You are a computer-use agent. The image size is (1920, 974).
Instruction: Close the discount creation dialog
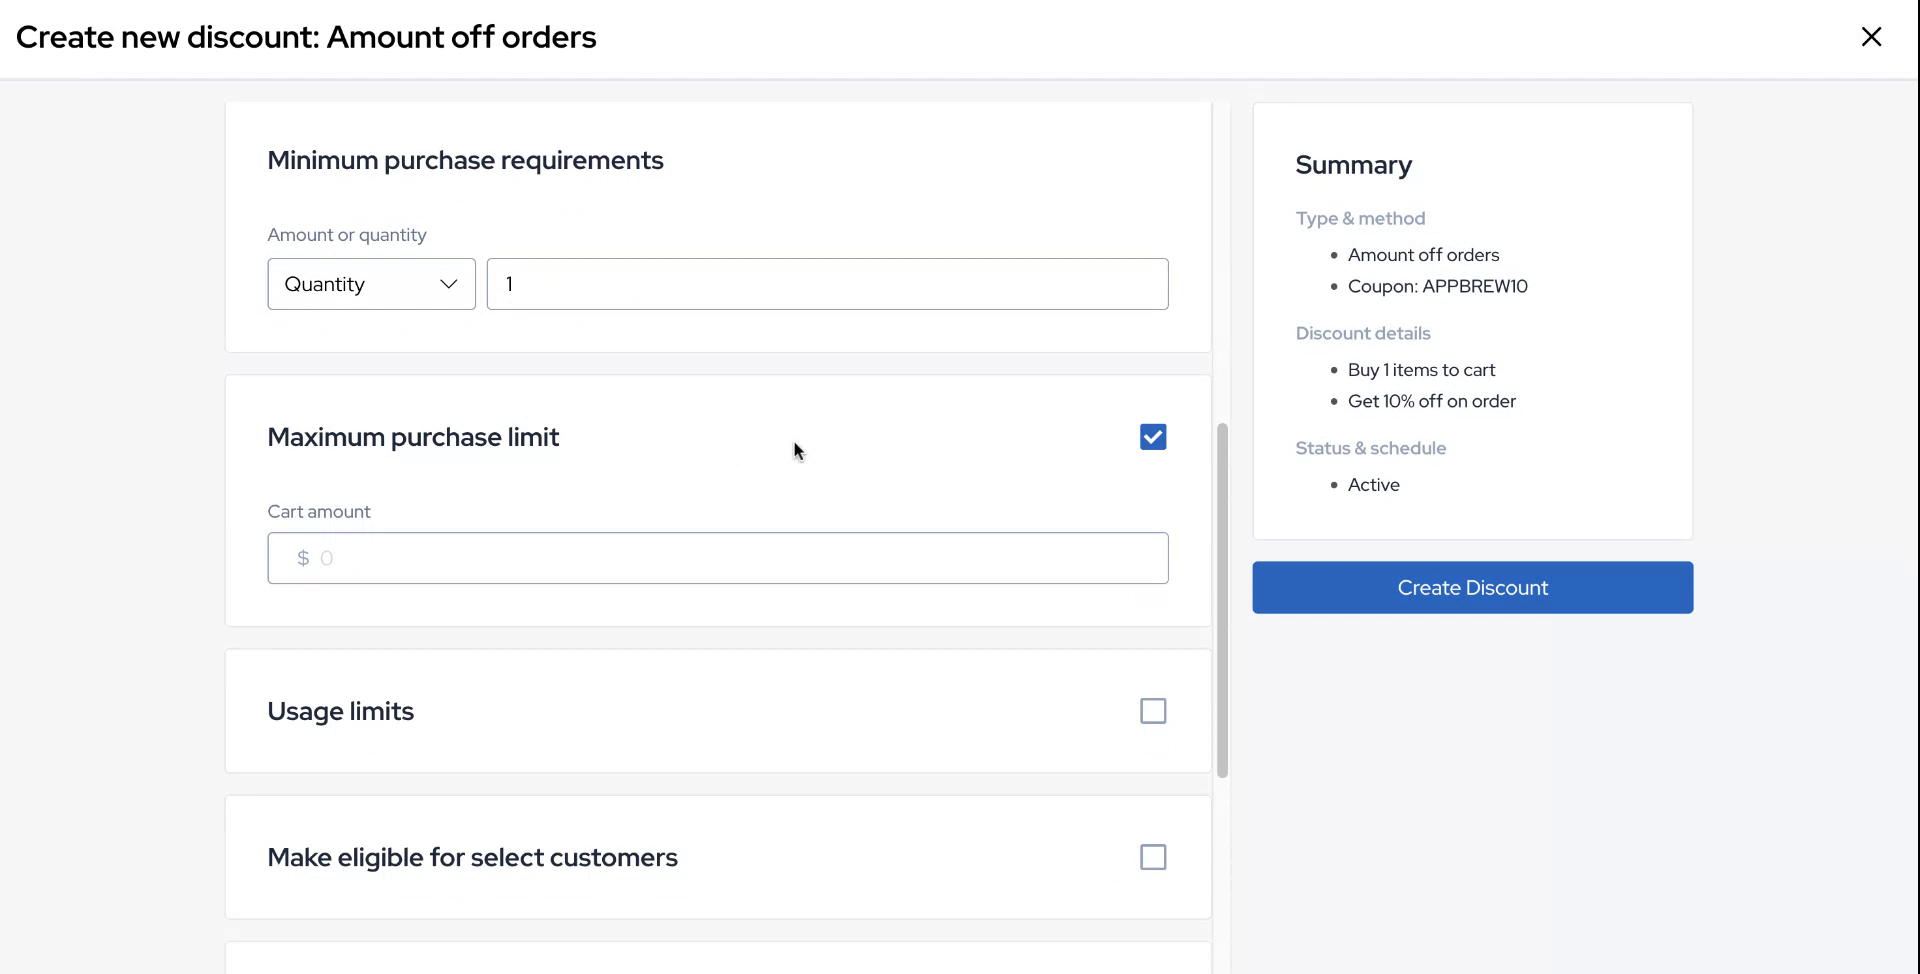click(x=1871, y=36)
